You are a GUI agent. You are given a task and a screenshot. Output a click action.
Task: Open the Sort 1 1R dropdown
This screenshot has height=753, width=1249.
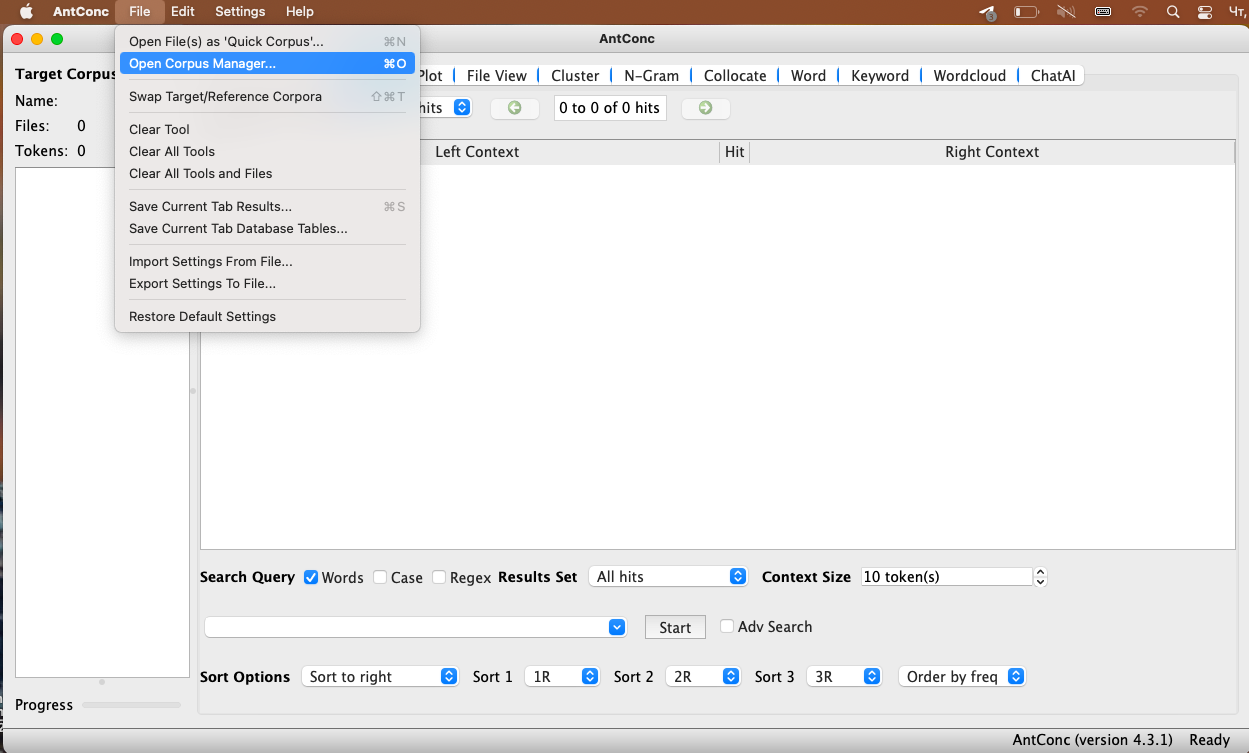562,677
